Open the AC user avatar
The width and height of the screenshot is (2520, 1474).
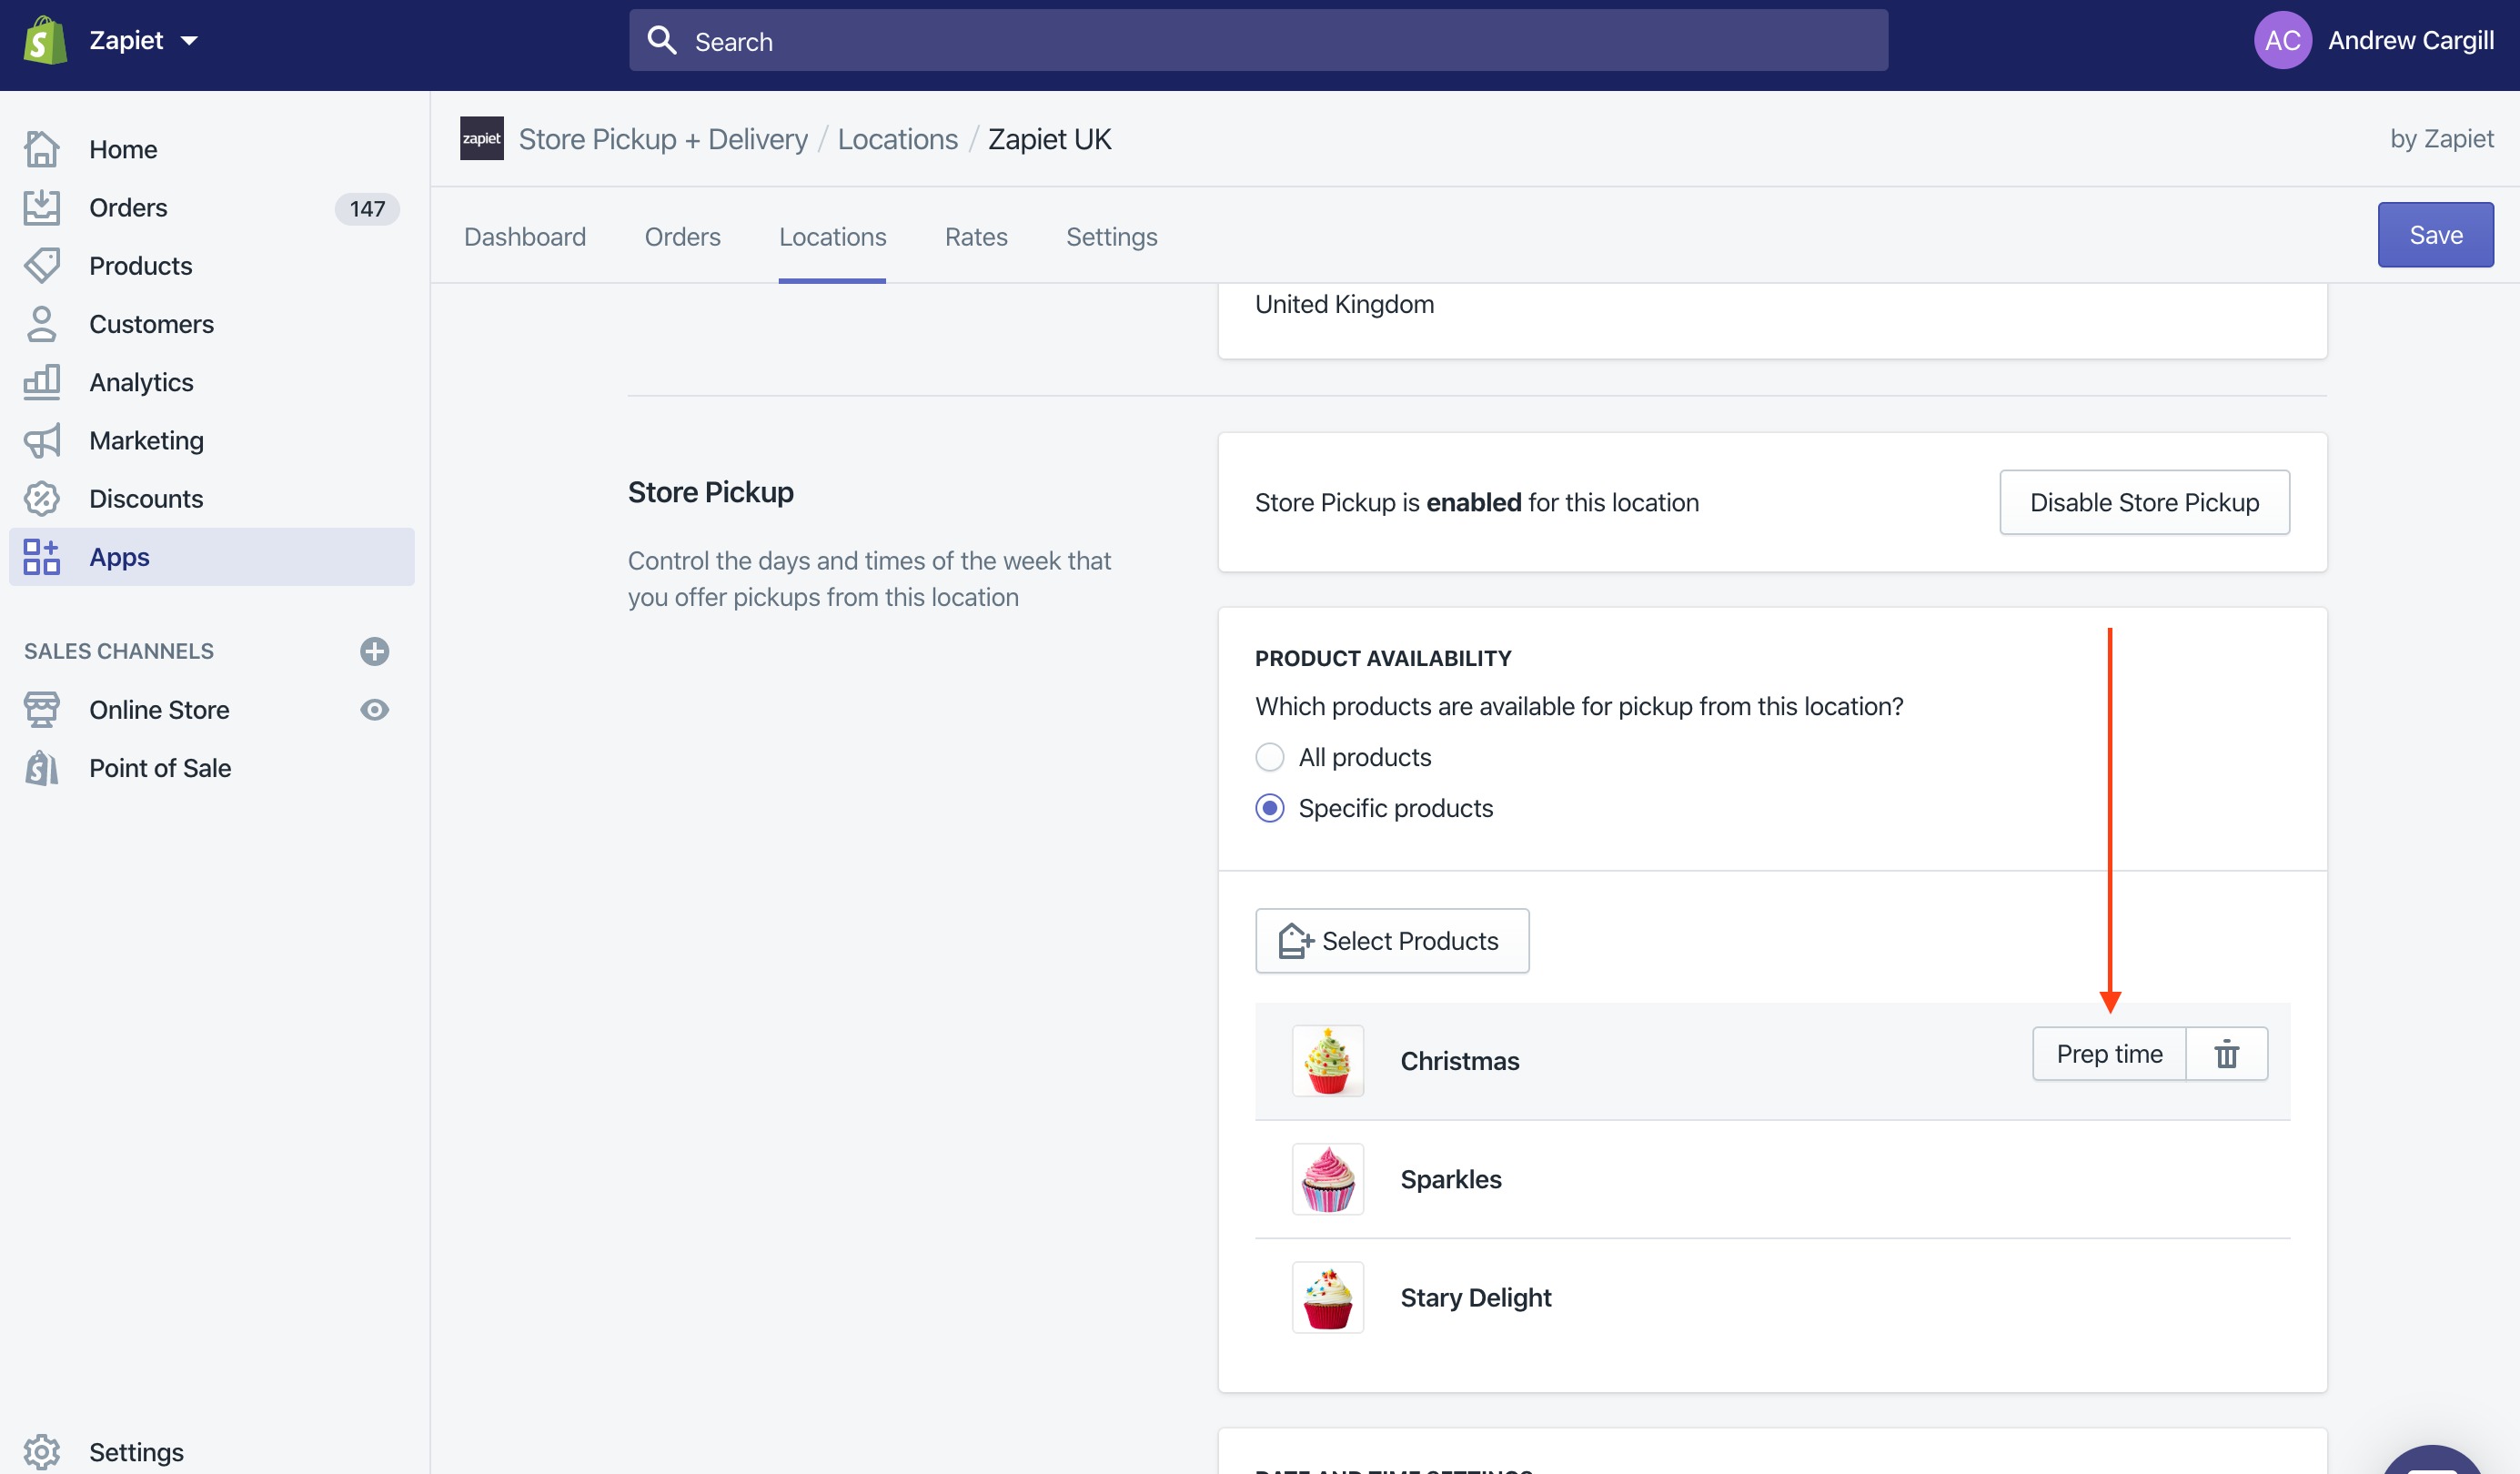(2282, 41)
